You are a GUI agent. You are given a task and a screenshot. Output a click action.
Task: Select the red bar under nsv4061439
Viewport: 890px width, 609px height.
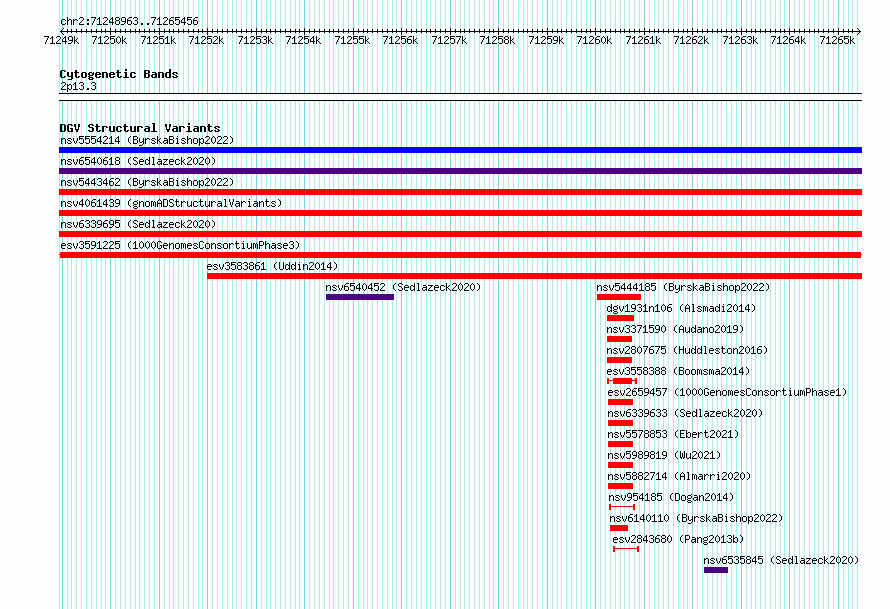(460, 213)
